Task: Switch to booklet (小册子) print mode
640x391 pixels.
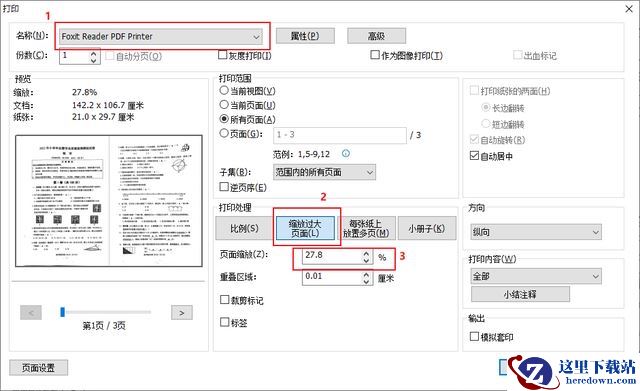Action: [427, 228]
